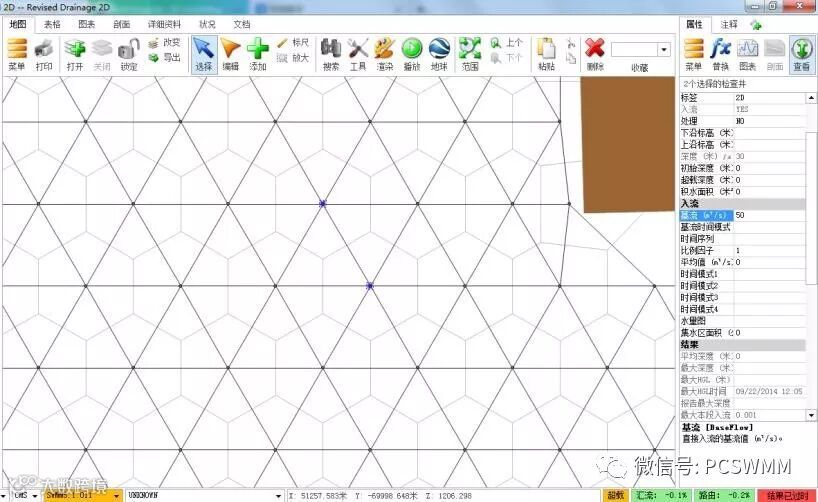Click the 基流 value field showing 50

[770, 215]
